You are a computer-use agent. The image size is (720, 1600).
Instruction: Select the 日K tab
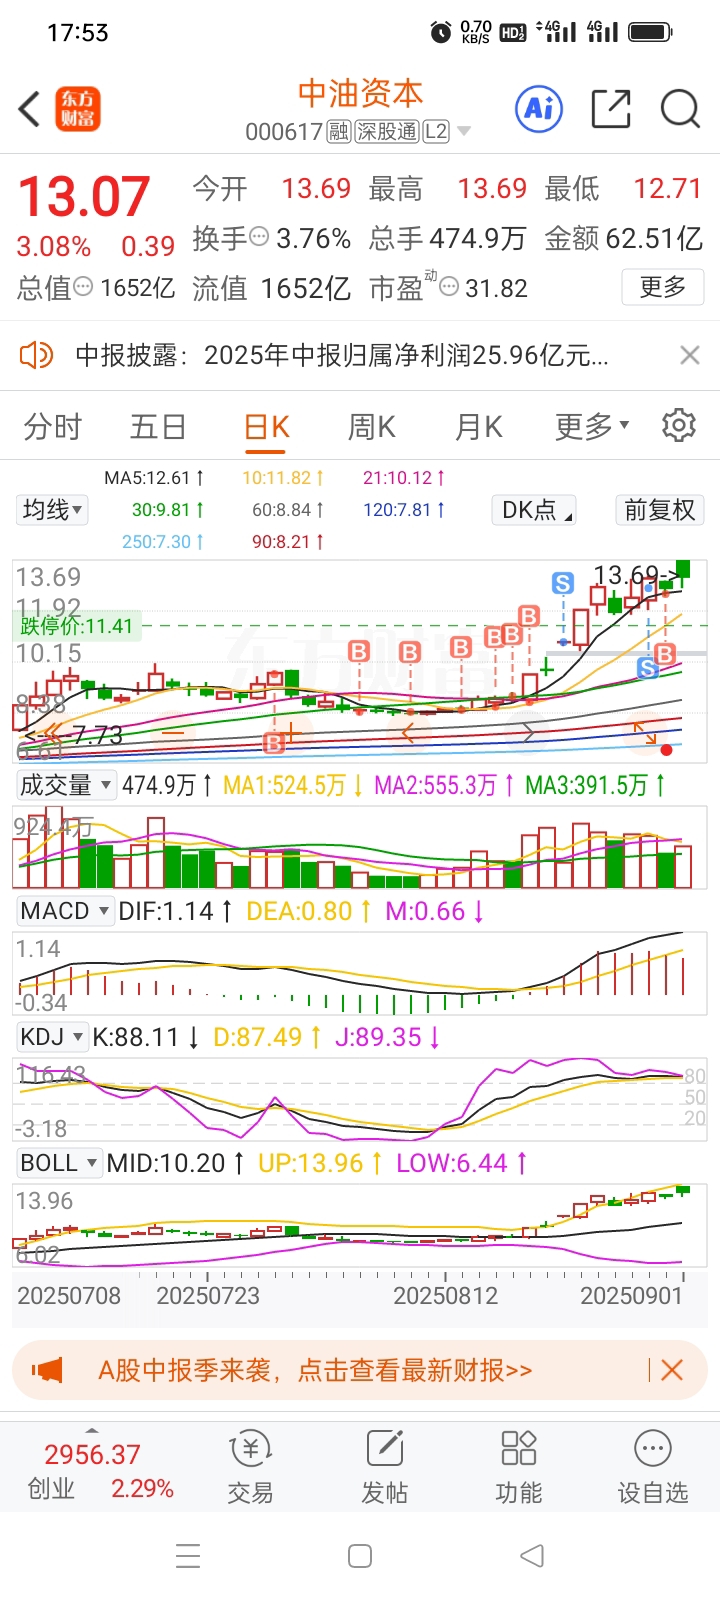pyautogui.click(x=267, y=427)
